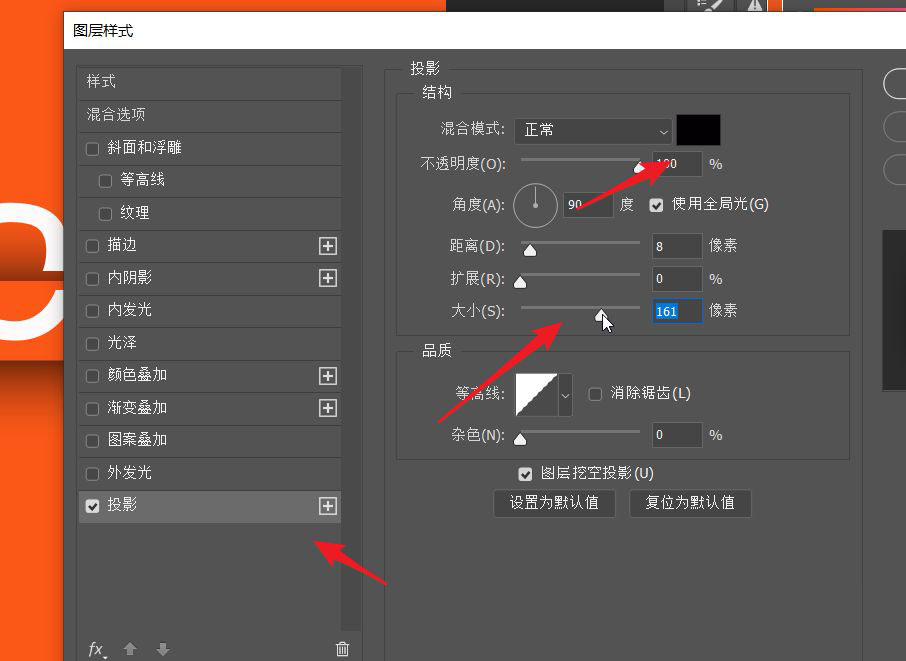This screenshot has width=906, height=661.
Task: Uncheck the 投影 effect checkbox
Action: coord(92,506)
